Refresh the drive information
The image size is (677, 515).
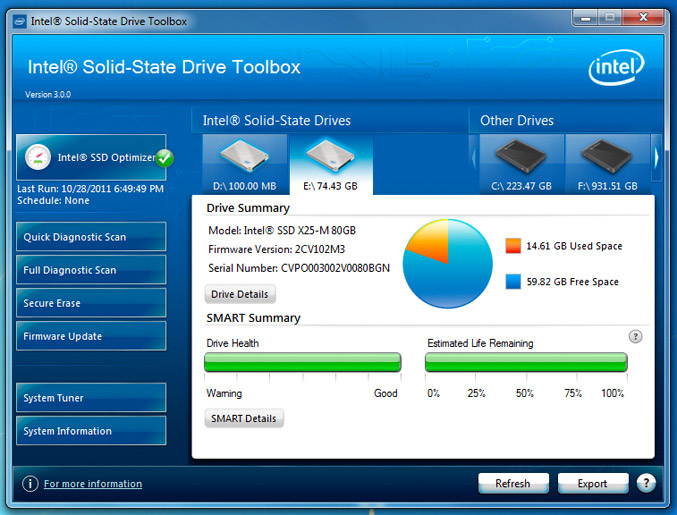pyautogui.click(x=513, y=483)
